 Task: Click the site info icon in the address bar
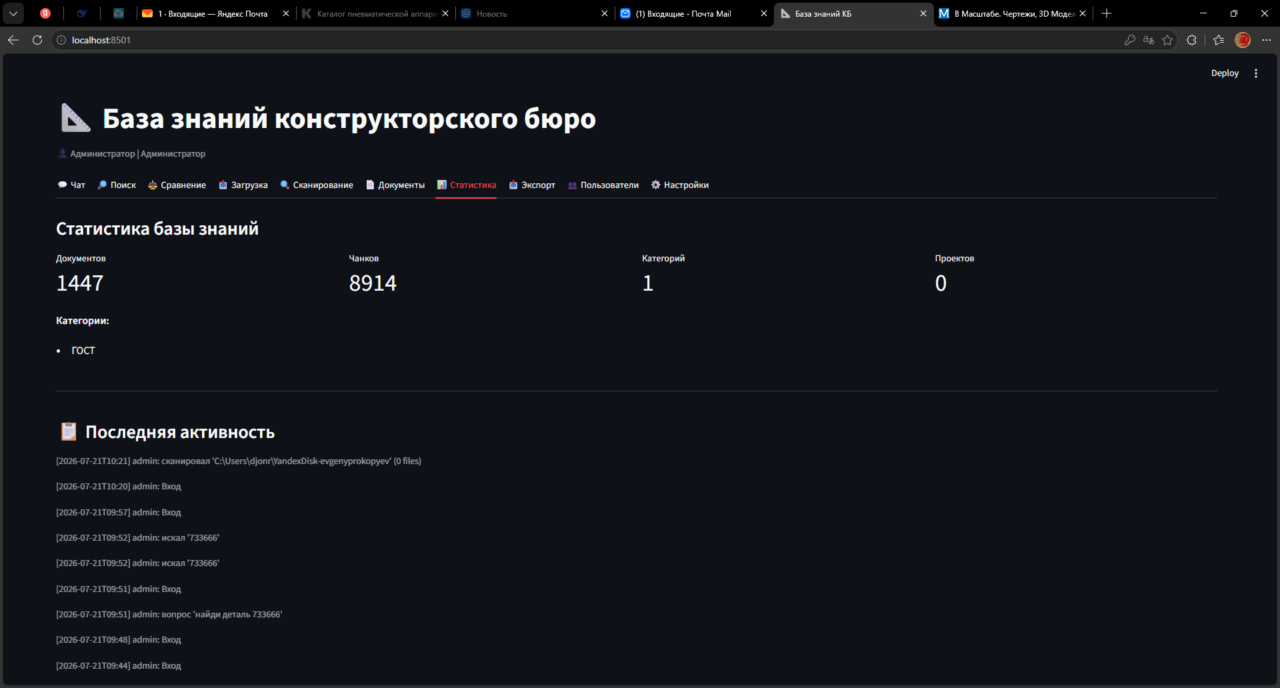tap(61, 40)
